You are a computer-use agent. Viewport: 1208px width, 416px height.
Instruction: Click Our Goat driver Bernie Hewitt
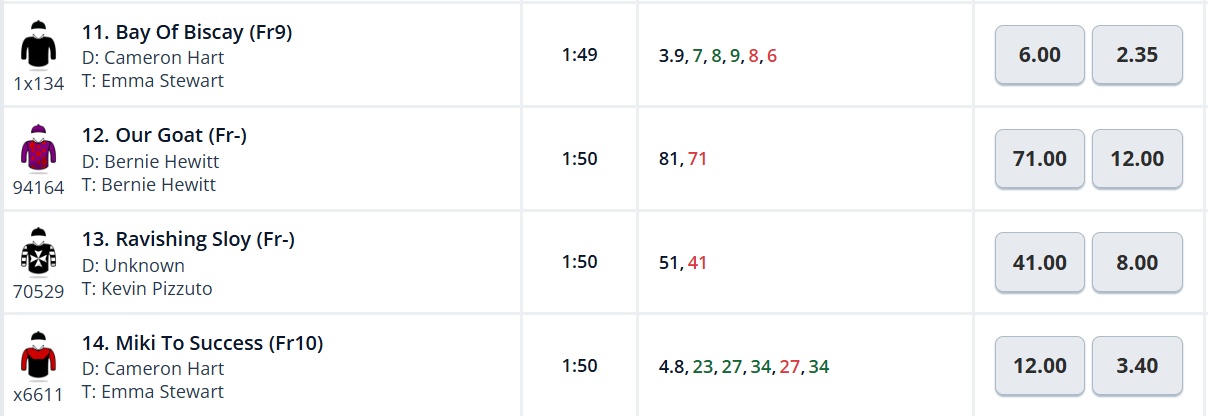[x=161, y=161]
